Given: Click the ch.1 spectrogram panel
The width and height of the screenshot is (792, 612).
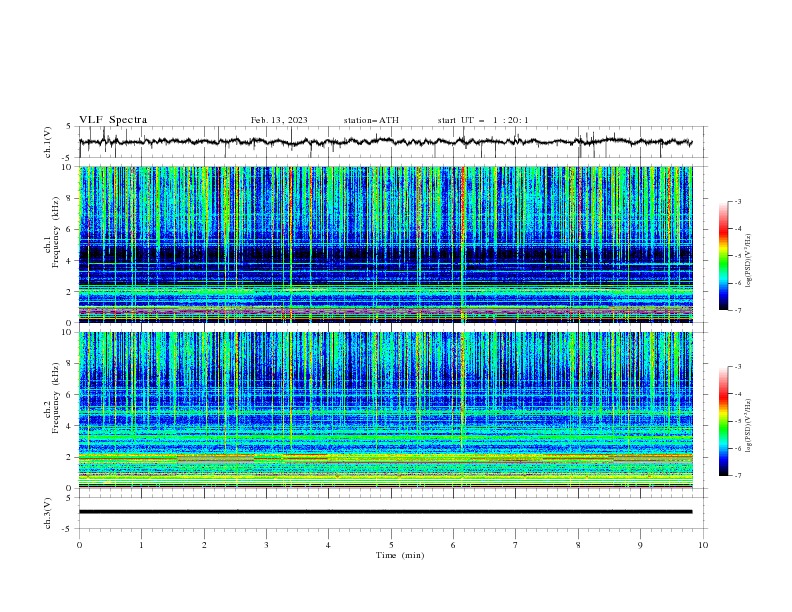Looking at the screenshot, I should click(x=385, y=244).
